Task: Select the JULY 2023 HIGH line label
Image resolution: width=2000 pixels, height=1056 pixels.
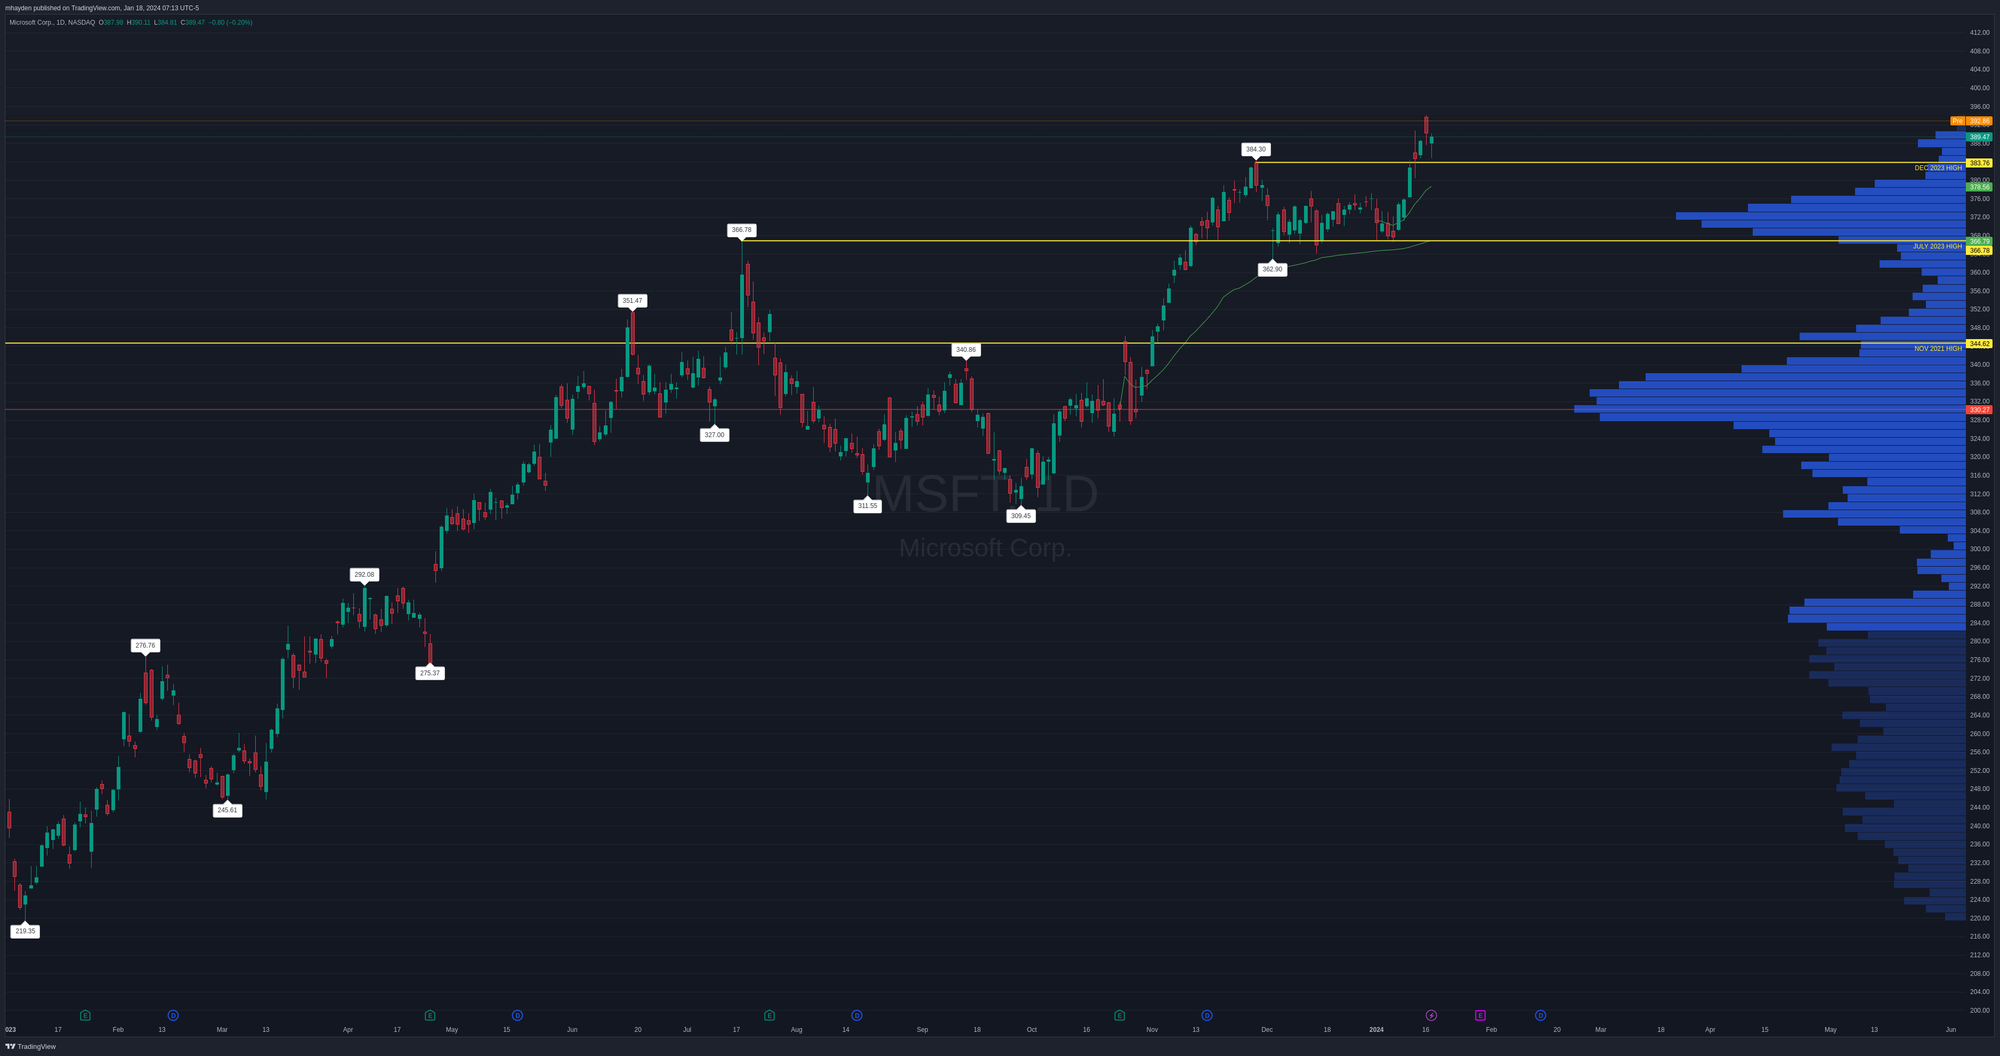Action: [1937, 246]
